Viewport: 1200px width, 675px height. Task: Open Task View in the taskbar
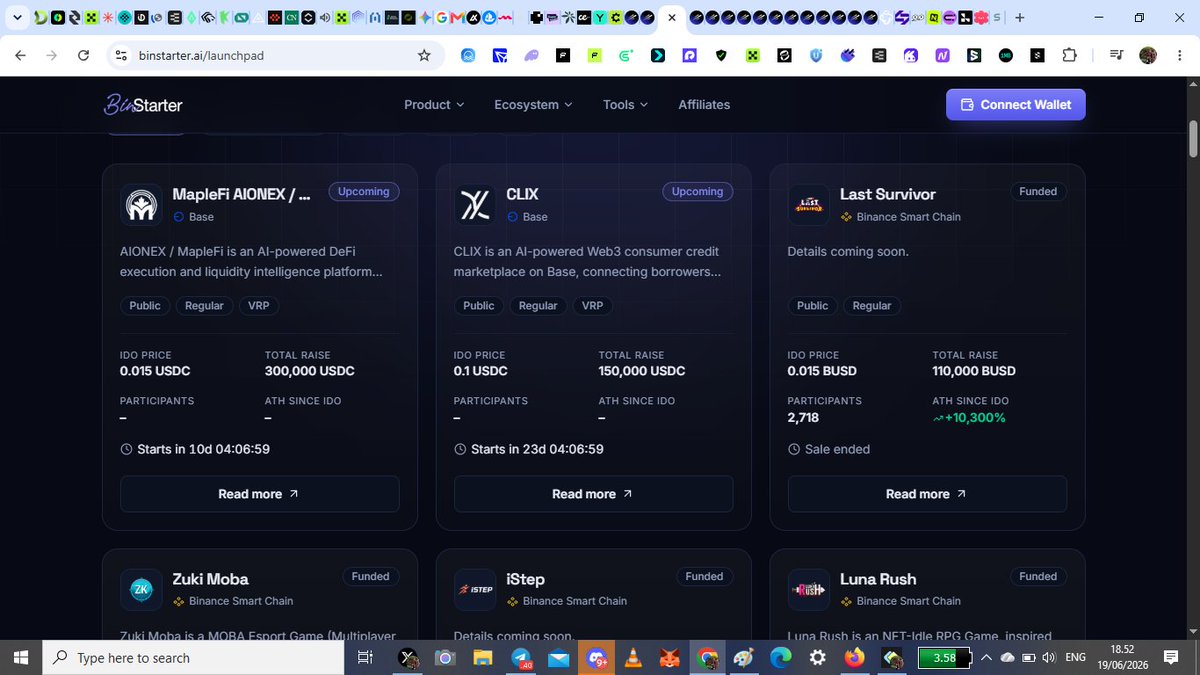[365, 658]
